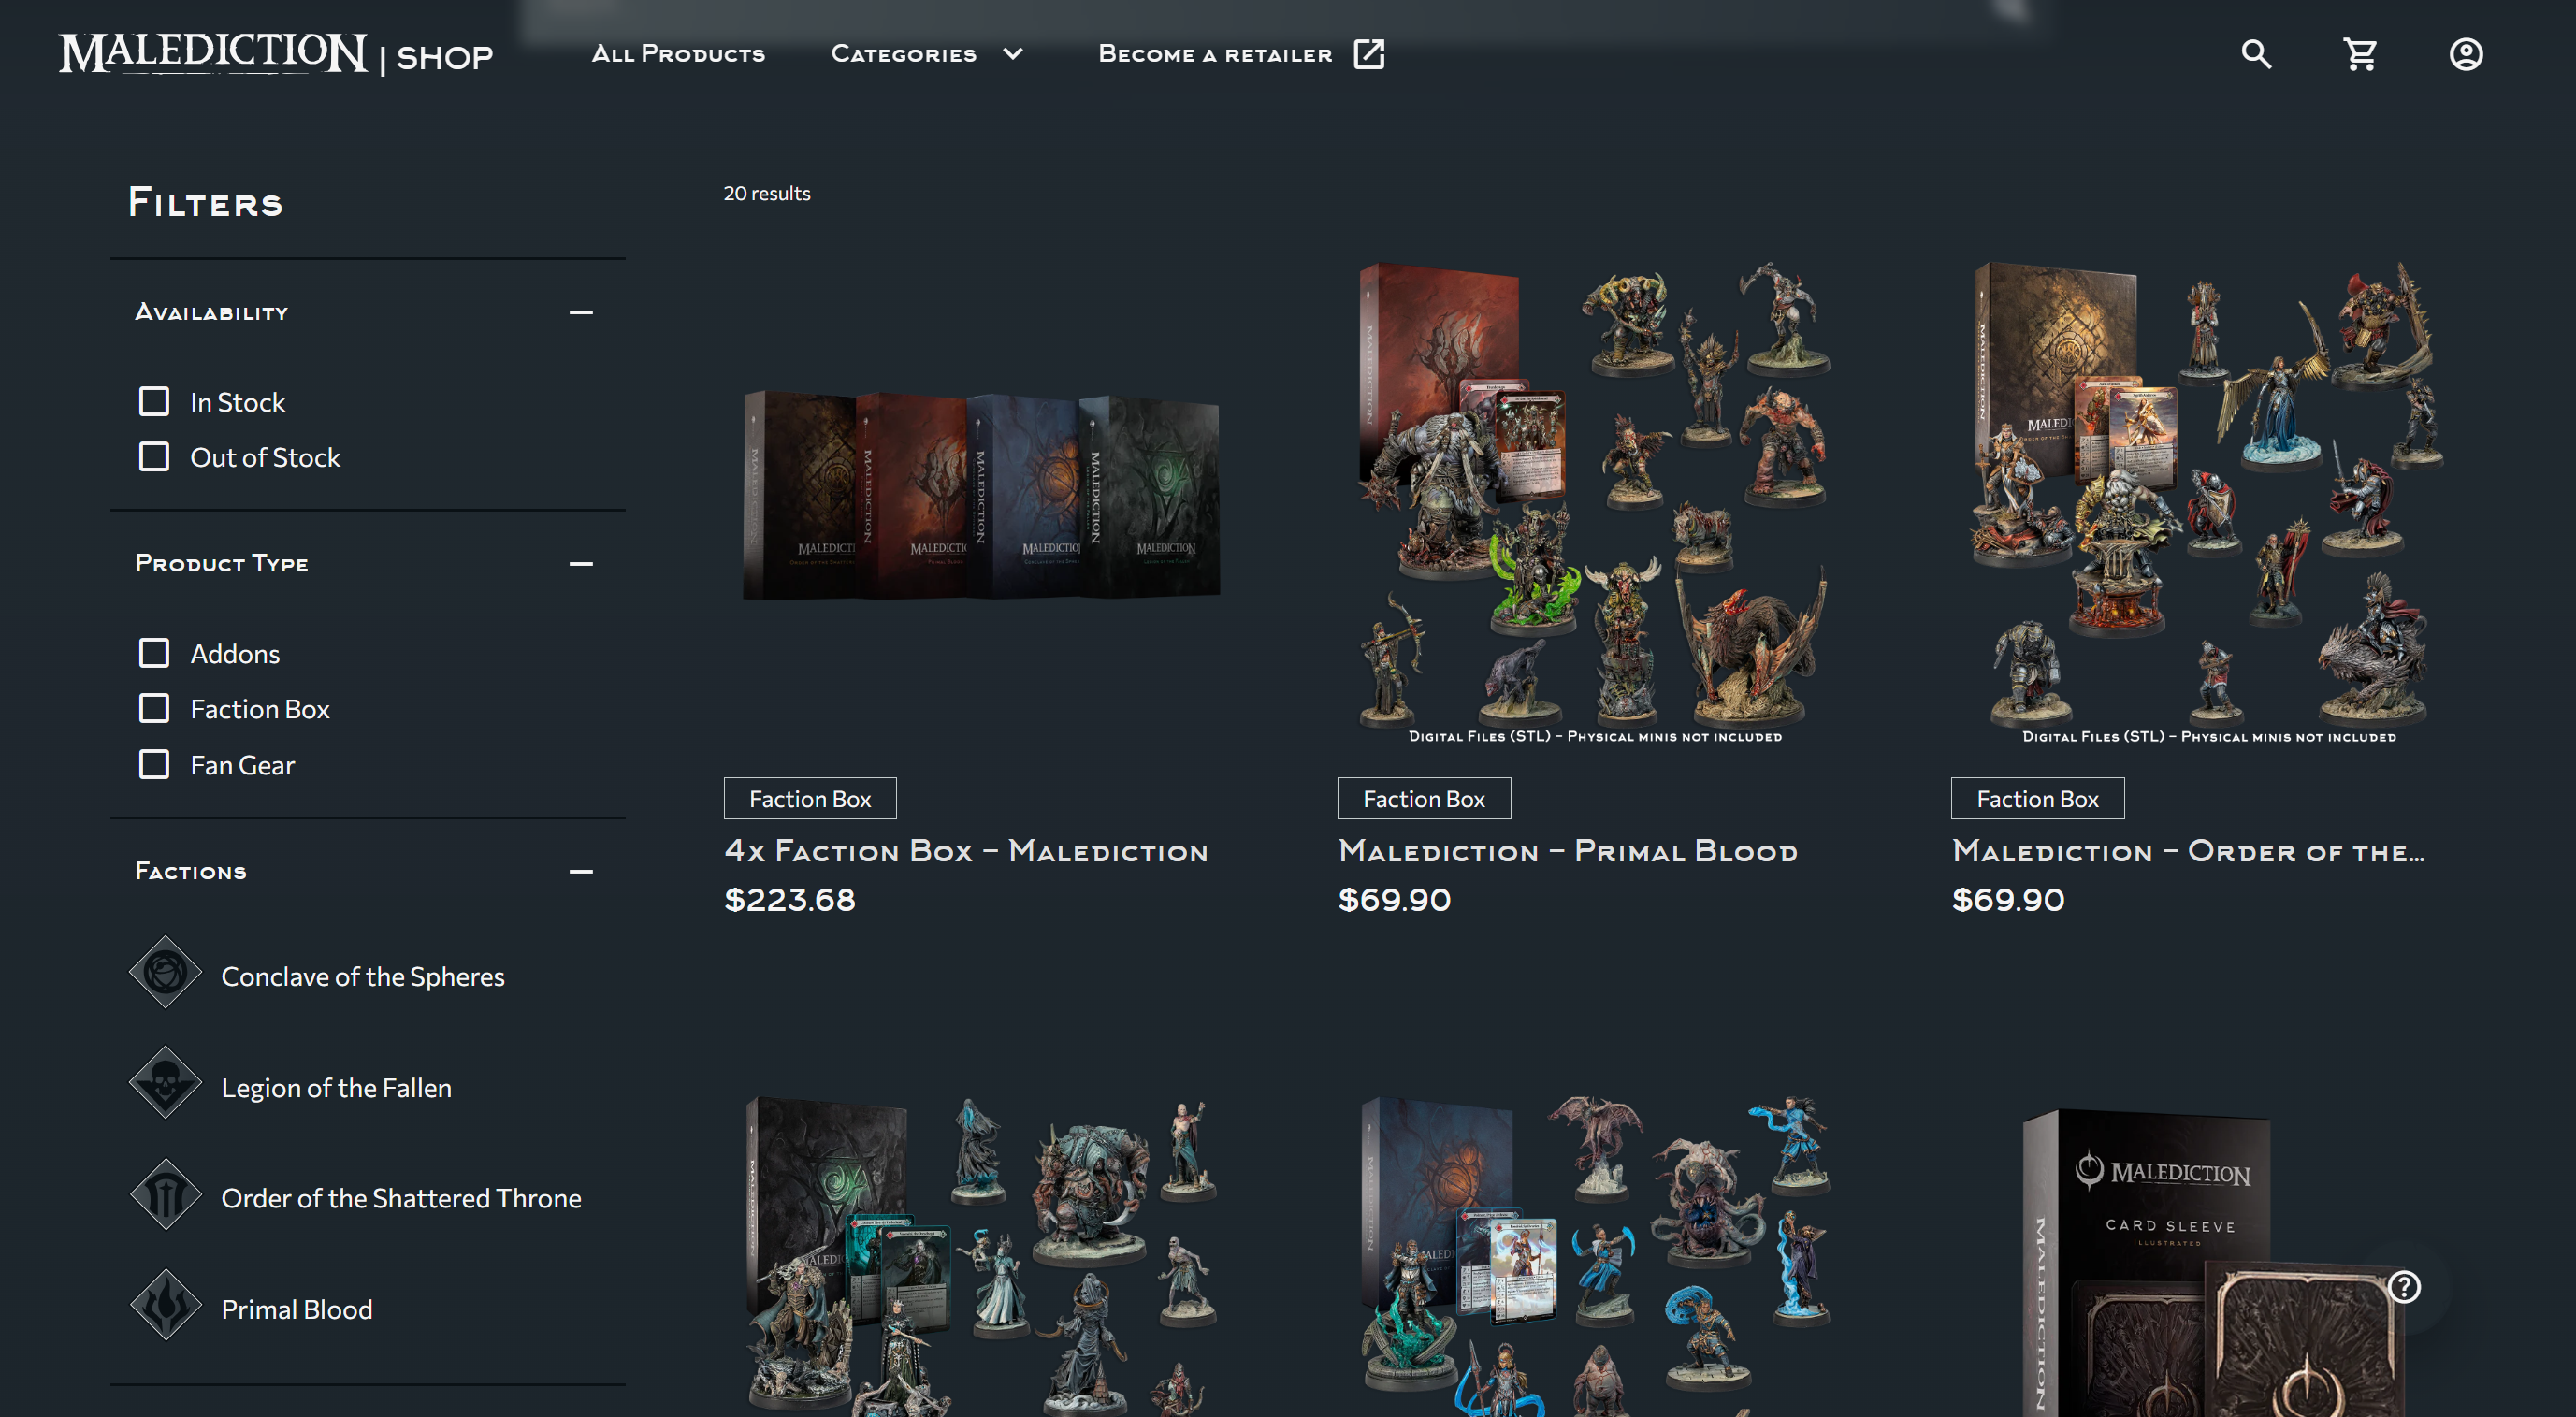This screenshot has width=2576, height=1417.
Task: Collapse the Factions filter section
Action: [x=582, y=871]
